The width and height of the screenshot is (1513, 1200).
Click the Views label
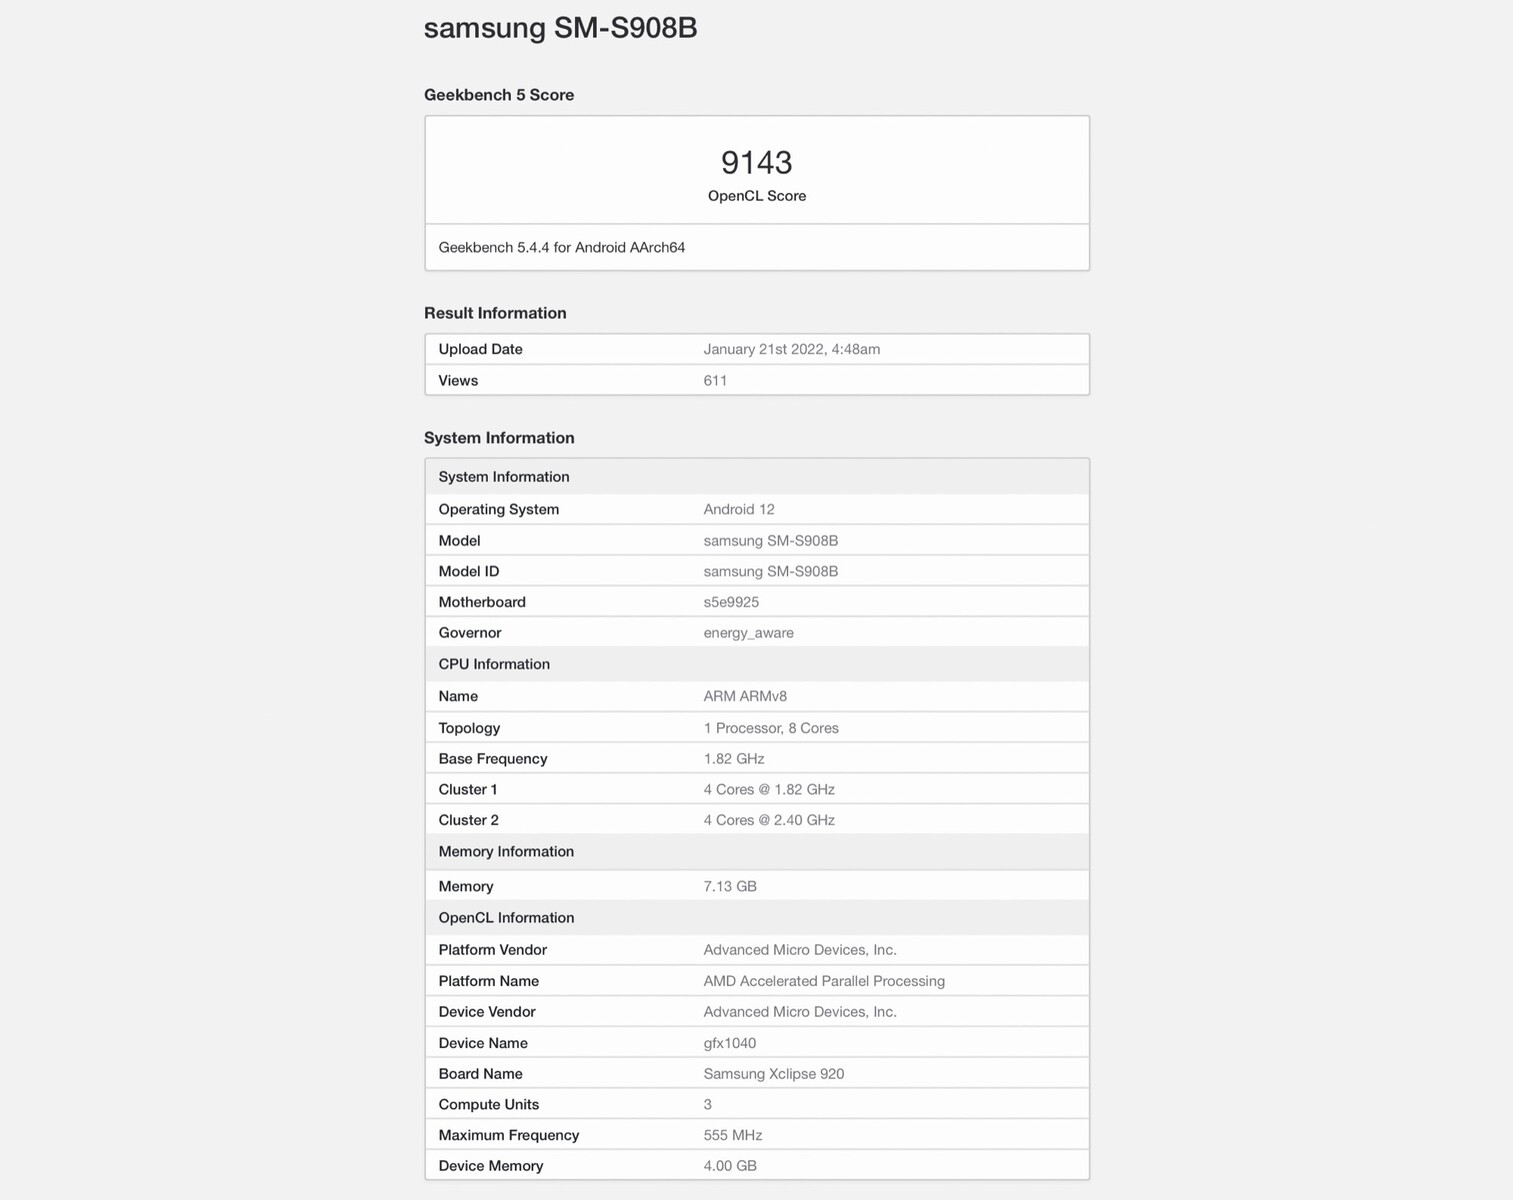(458, 380)
